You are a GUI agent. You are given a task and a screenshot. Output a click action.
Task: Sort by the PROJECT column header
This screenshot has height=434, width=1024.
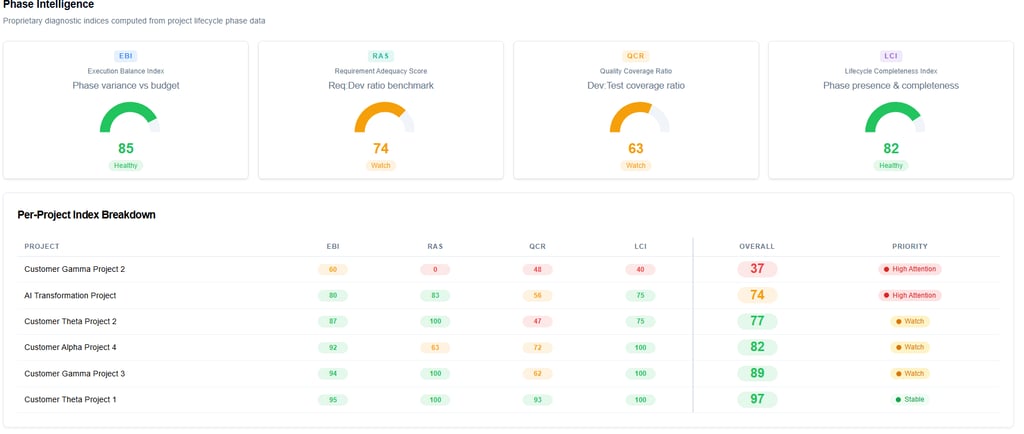[42, 247]
